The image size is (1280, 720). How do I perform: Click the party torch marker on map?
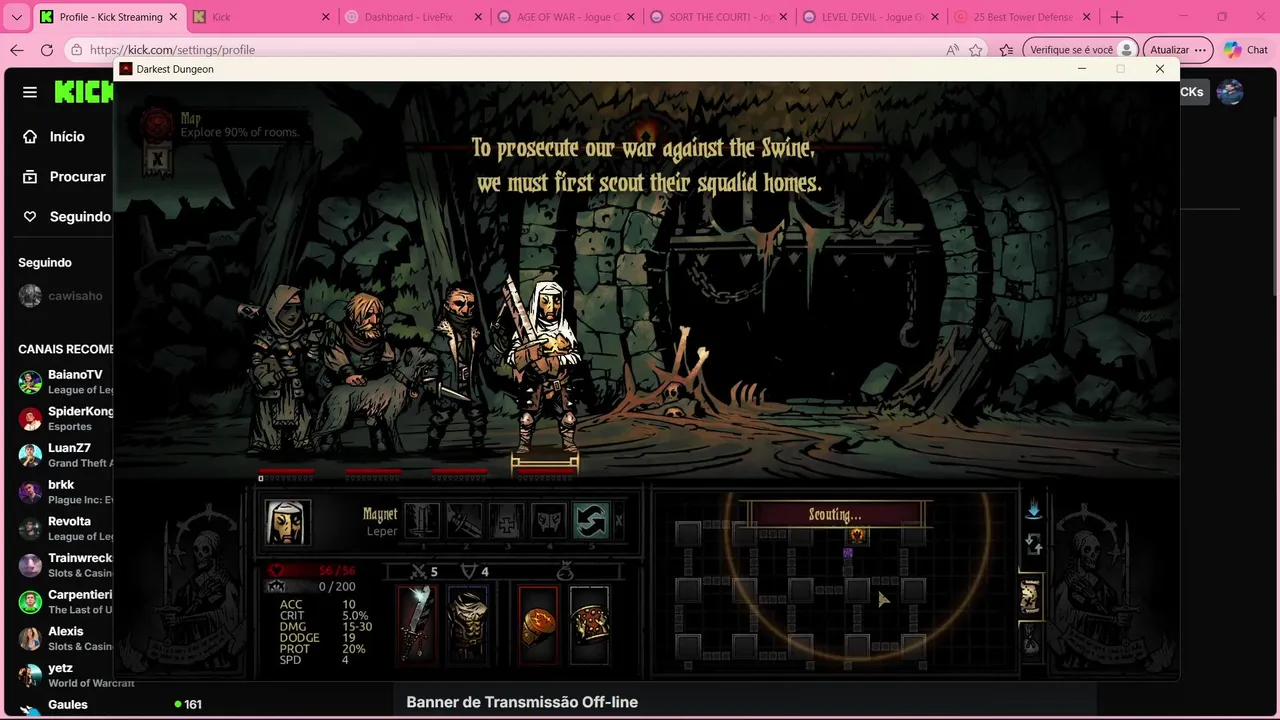[857, 535]
